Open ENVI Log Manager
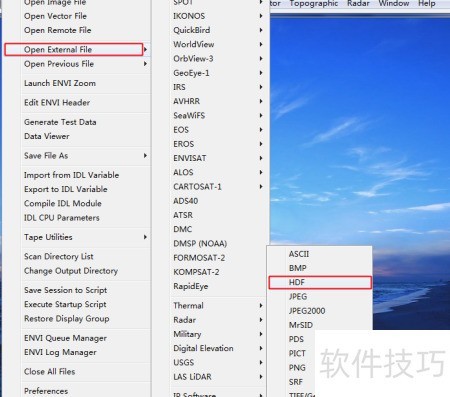 pyautogui.click(x=60, y=352)
